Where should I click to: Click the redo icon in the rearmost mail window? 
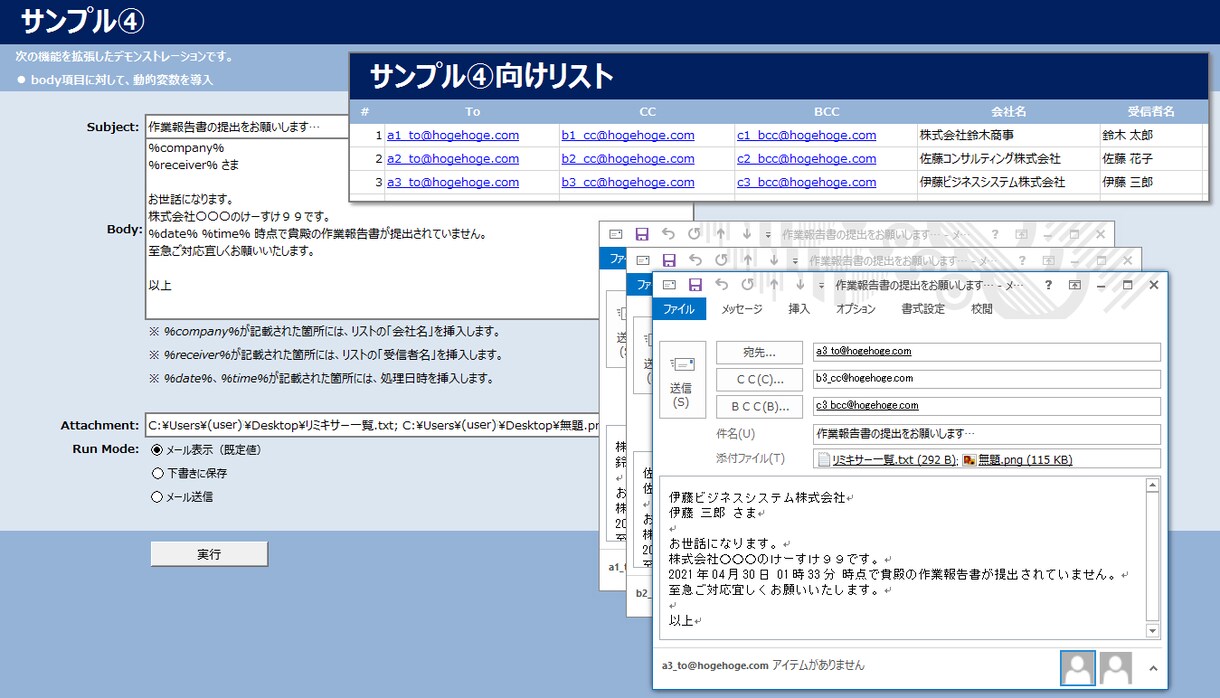694,234
